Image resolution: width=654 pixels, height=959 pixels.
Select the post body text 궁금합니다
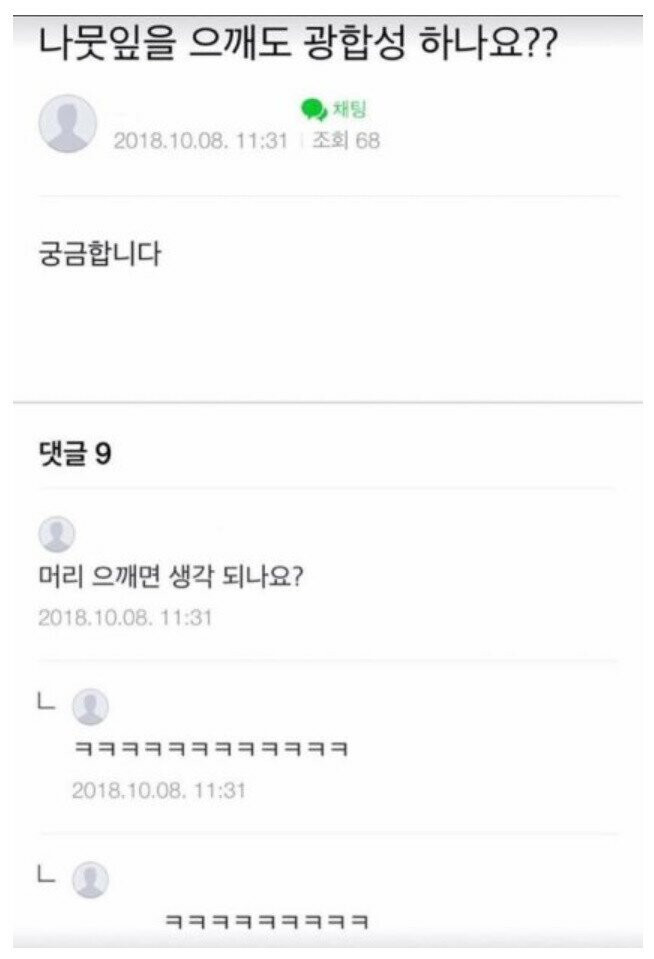(x=98, y=254)
